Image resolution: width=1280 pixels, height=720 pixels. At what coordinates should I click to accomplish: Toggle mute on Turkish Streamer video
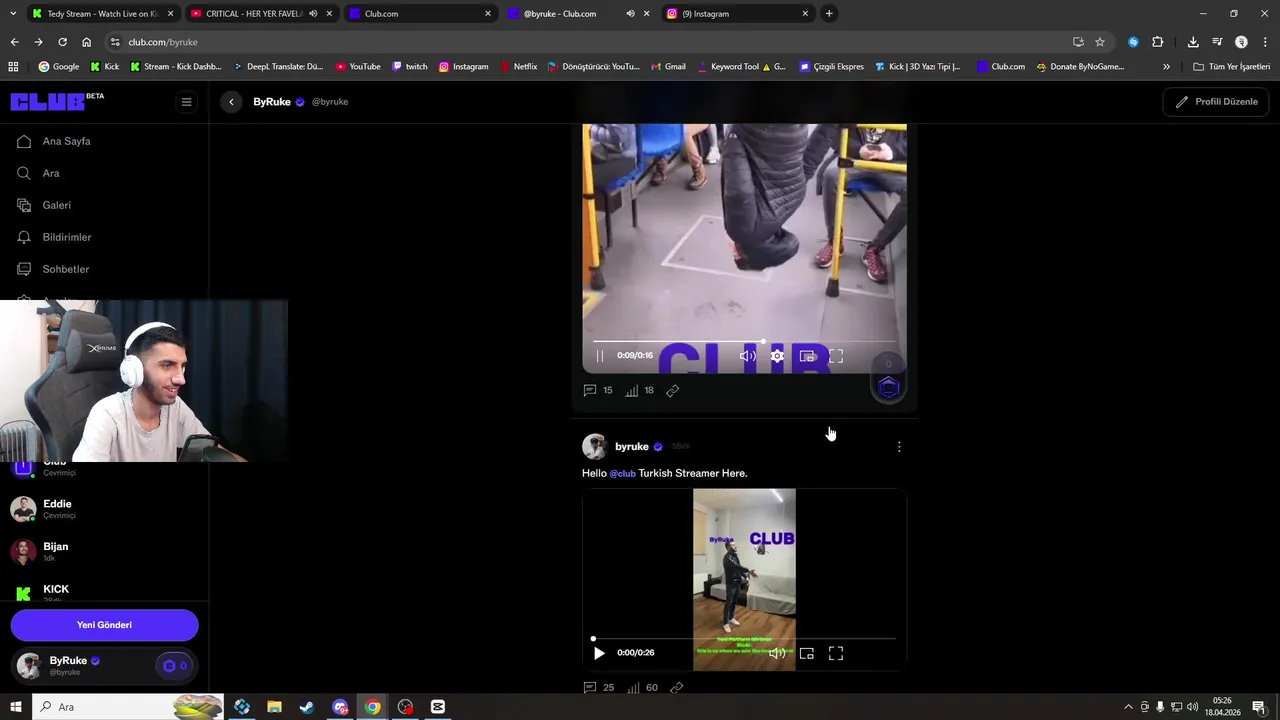point(777,653)
